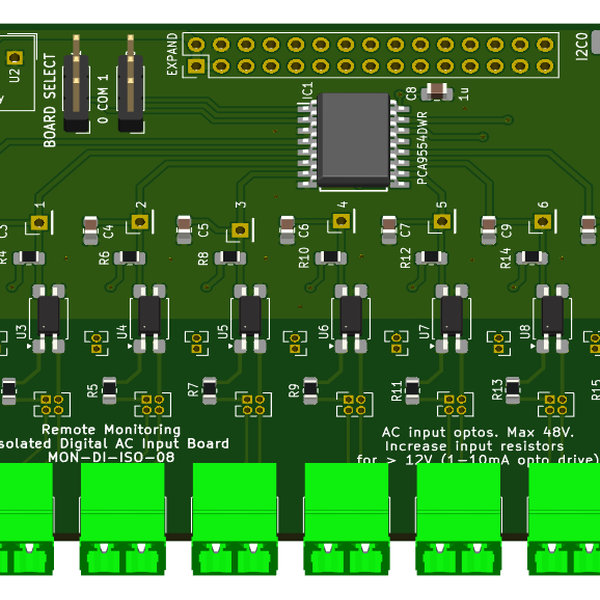Click the 'AC input optos. Max 48V.' note
This screenshot has width=600, height=600.
478,432
